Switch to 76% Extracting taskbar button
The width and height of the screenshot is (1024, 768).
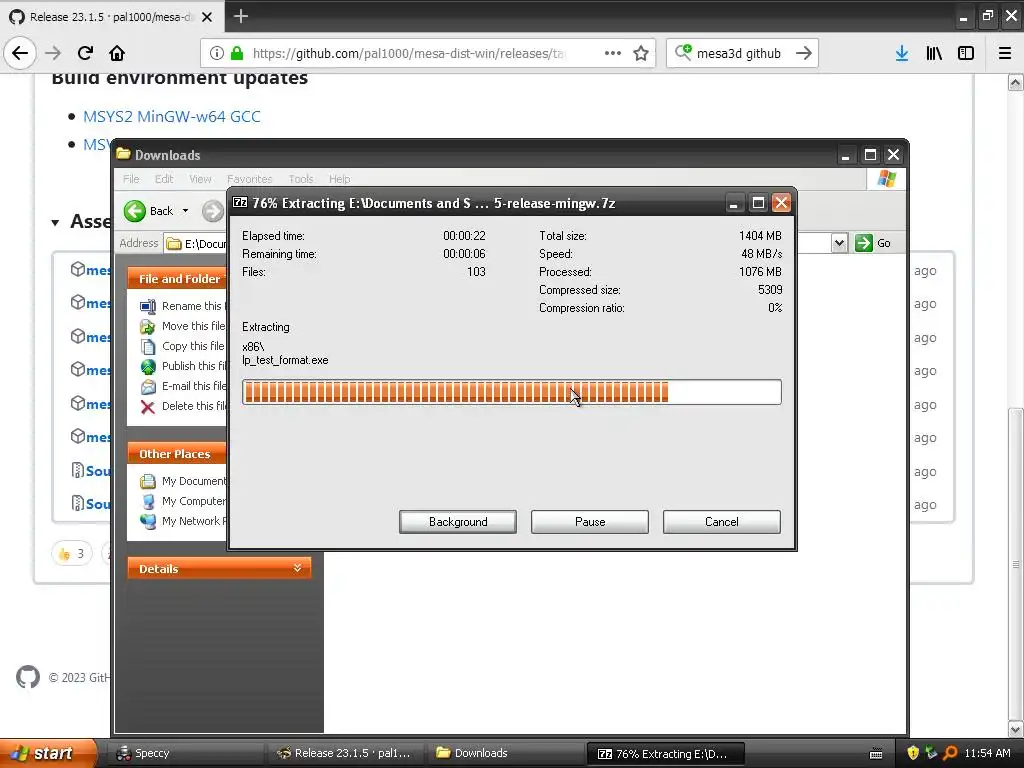point(665,754)
